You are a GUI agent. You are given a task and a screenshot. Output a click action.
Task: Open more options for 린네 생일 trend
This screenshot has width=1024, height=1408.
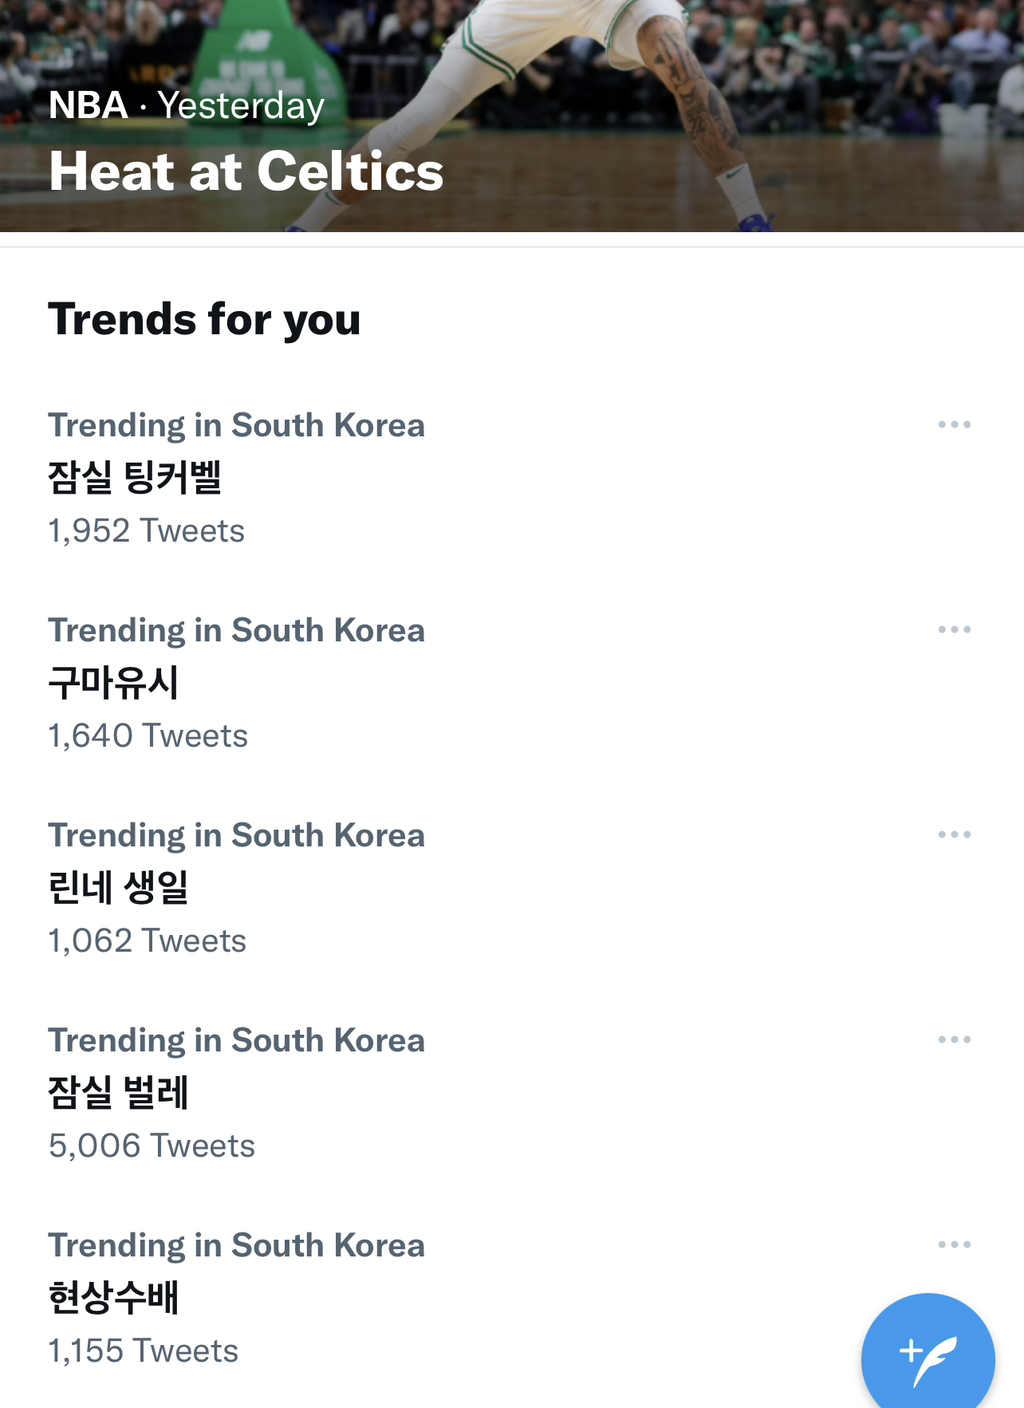(x=954, y=835)
